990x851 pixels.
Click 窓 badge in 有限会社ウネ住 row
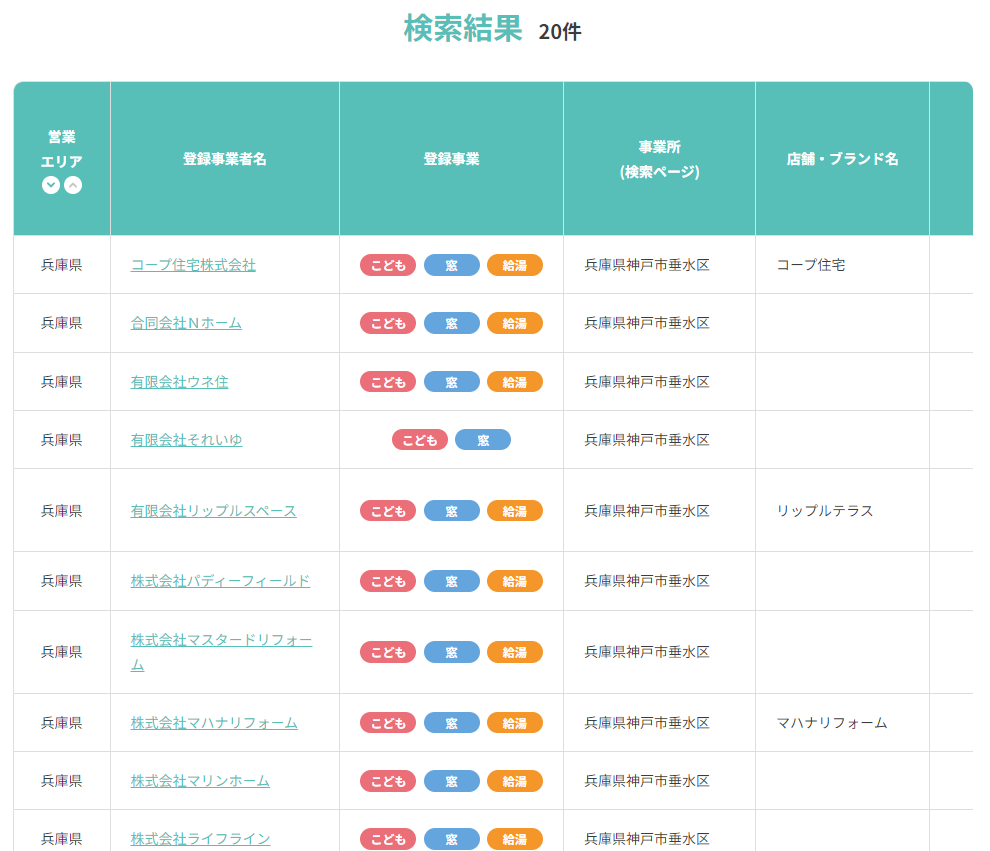click(x=451, y=382)
